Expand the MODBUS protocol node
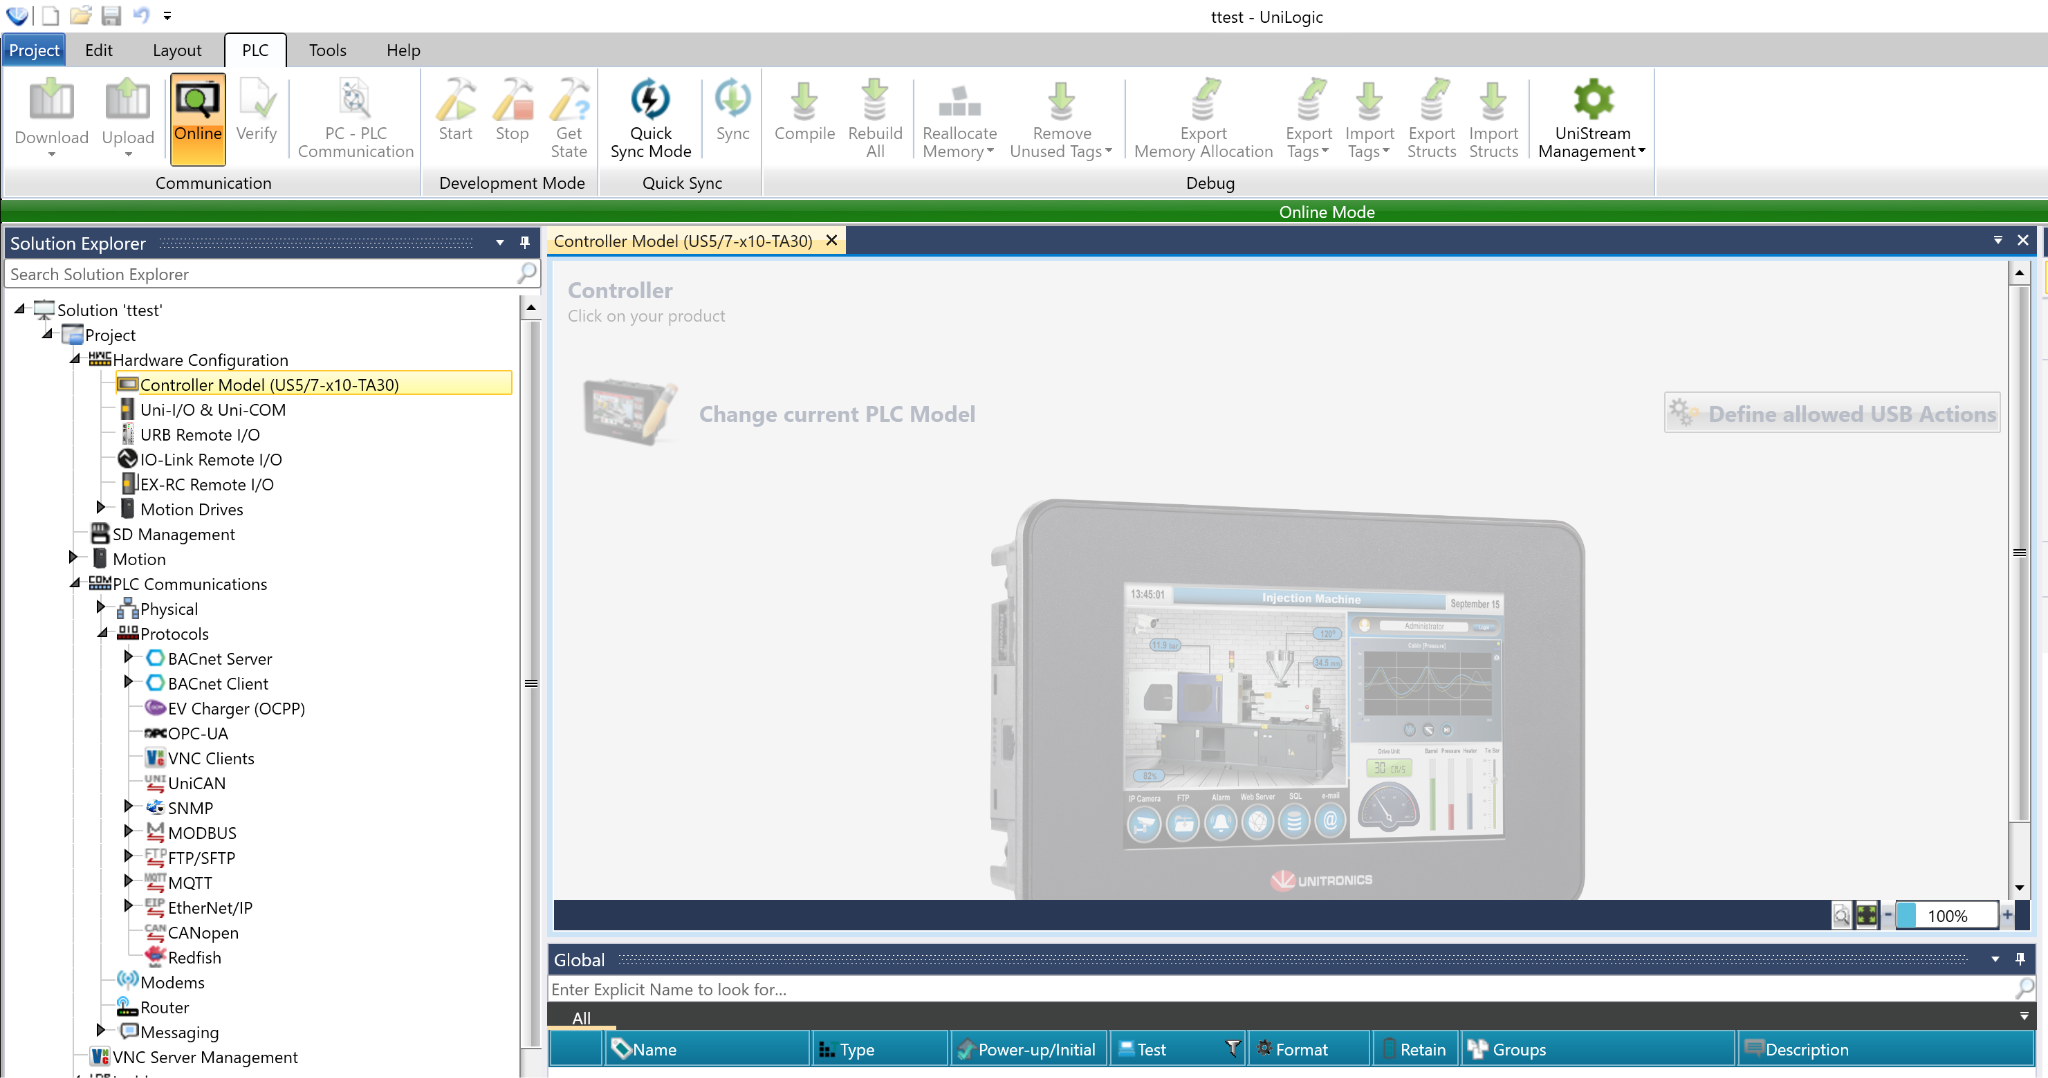This screenshot has width=2048, height=1078. pyautogui.click(x=128, y=831)
